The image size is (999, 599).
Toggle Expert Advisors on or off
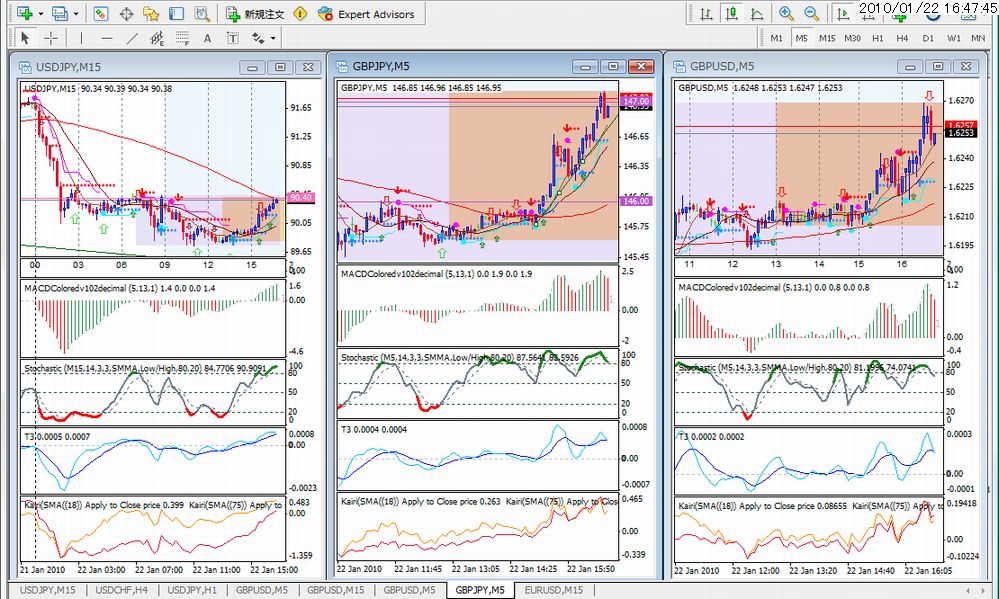tap(367, 13)
